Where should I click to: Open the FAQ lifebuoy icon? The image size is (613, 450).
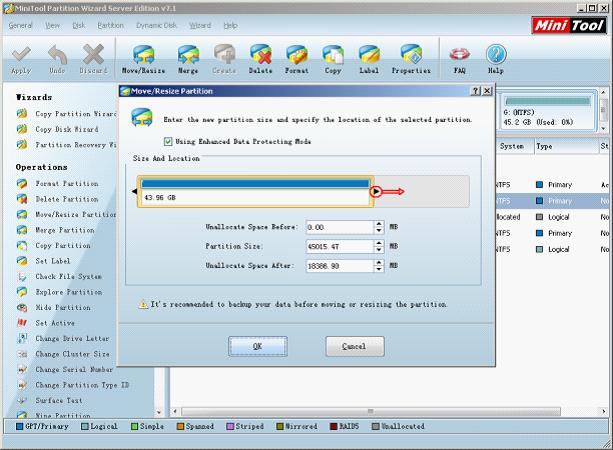click(x=459, y=60)
